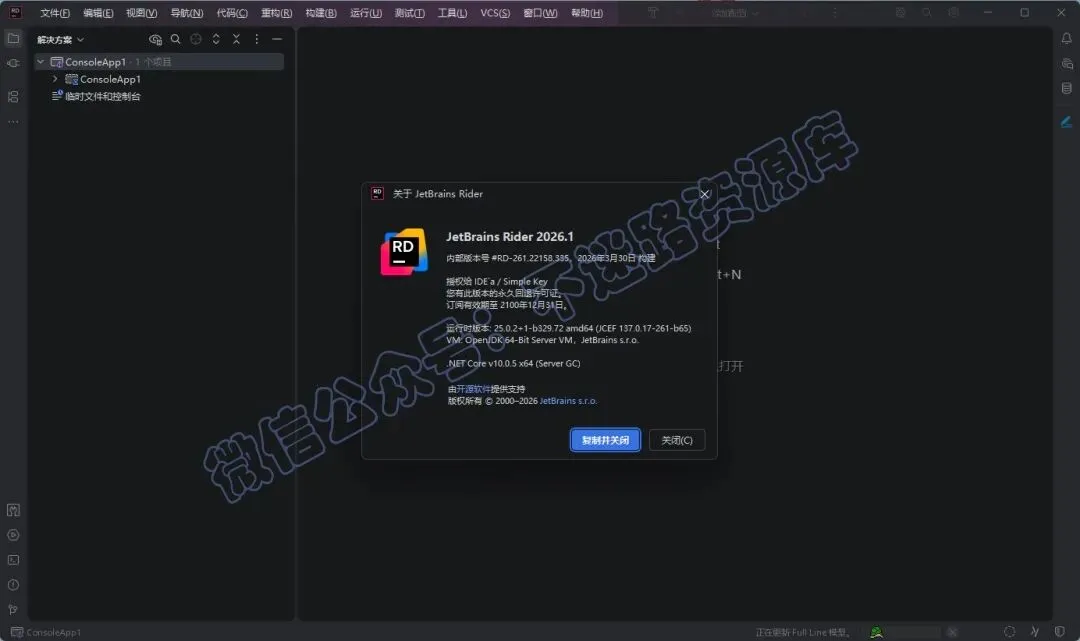
Task: Open the Commit tool window icon
Action: (13, 63)
